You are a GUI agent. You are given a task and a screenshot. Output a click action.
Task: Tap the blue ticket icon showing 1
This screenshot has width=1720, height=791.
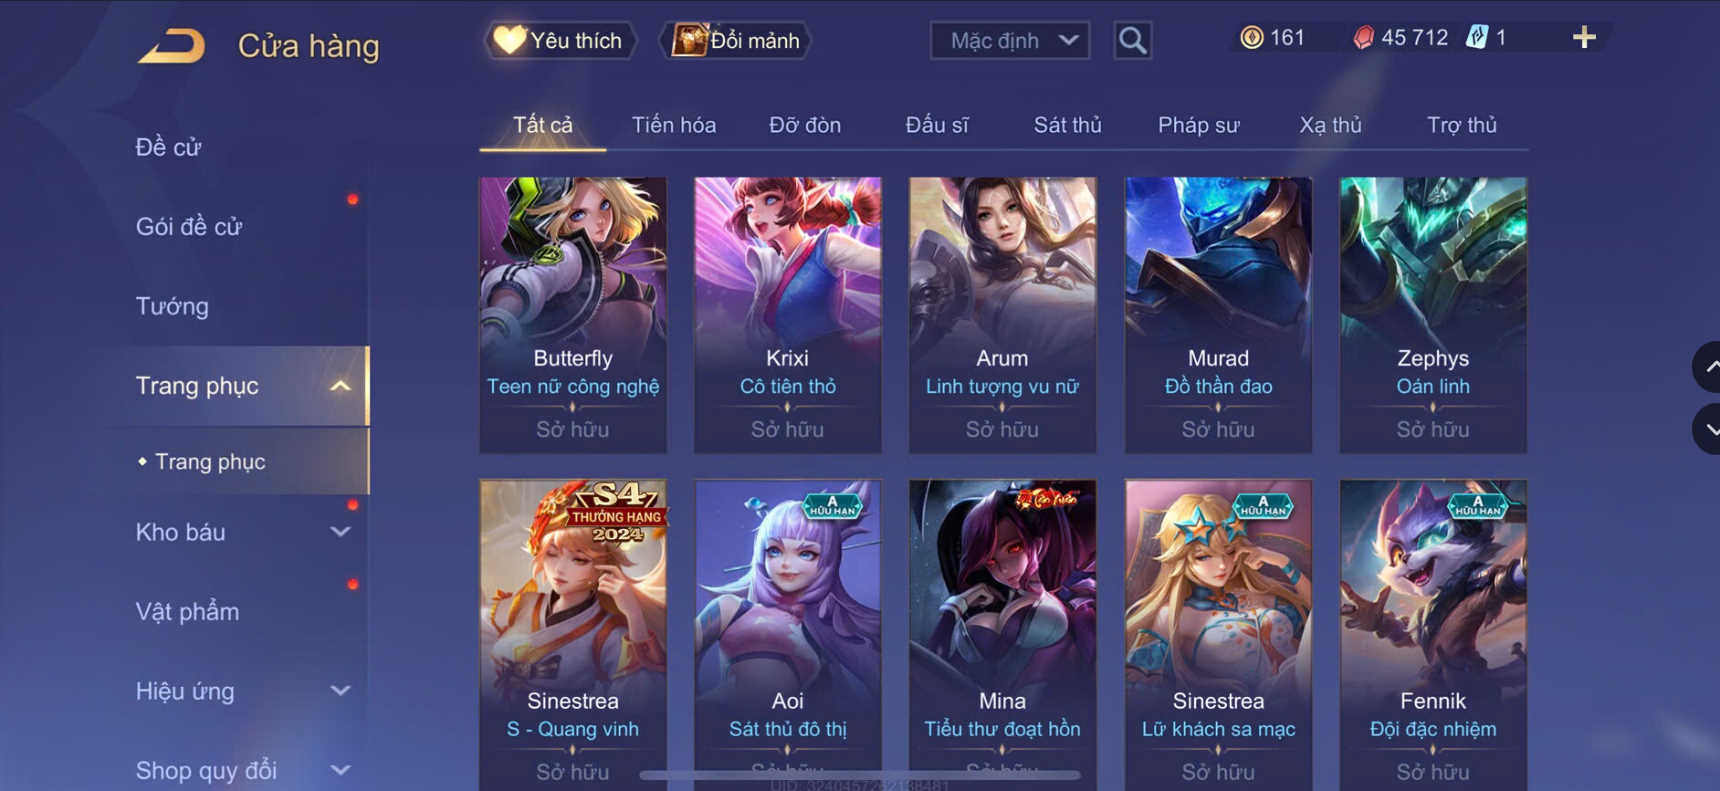click(x=1476, y=38)
